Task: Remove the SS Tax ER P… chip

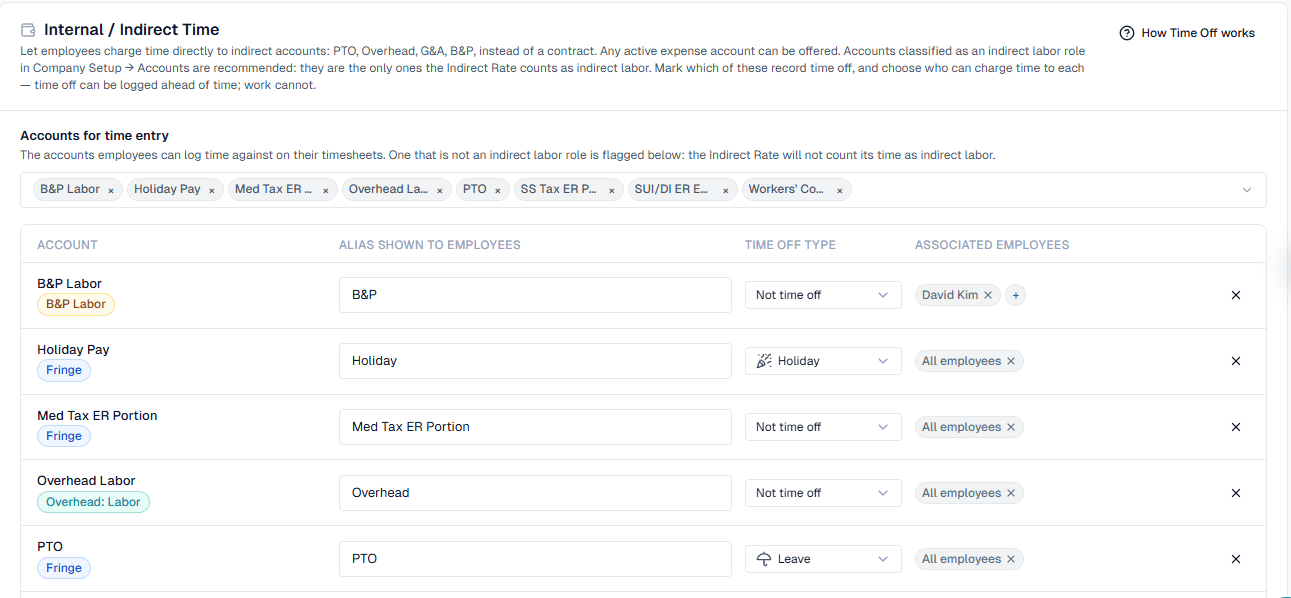Action: coord(612,190)
